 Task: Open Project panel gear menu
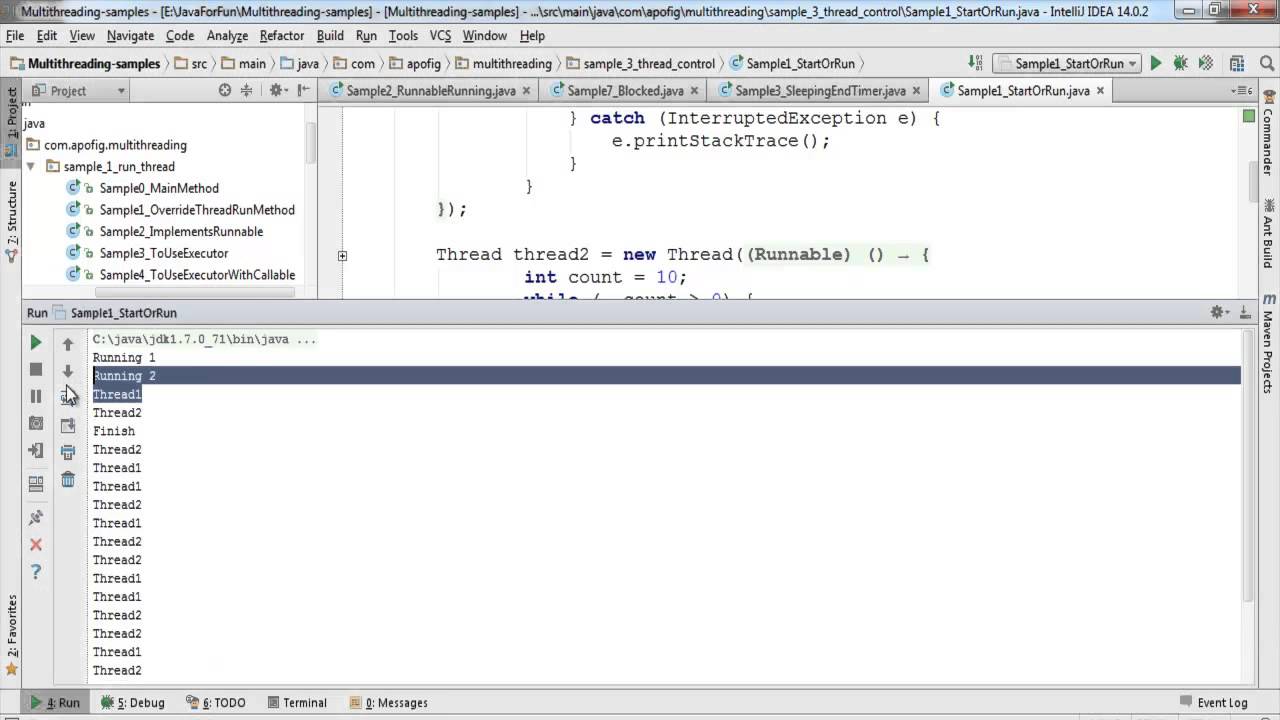(x=277, y=90)
